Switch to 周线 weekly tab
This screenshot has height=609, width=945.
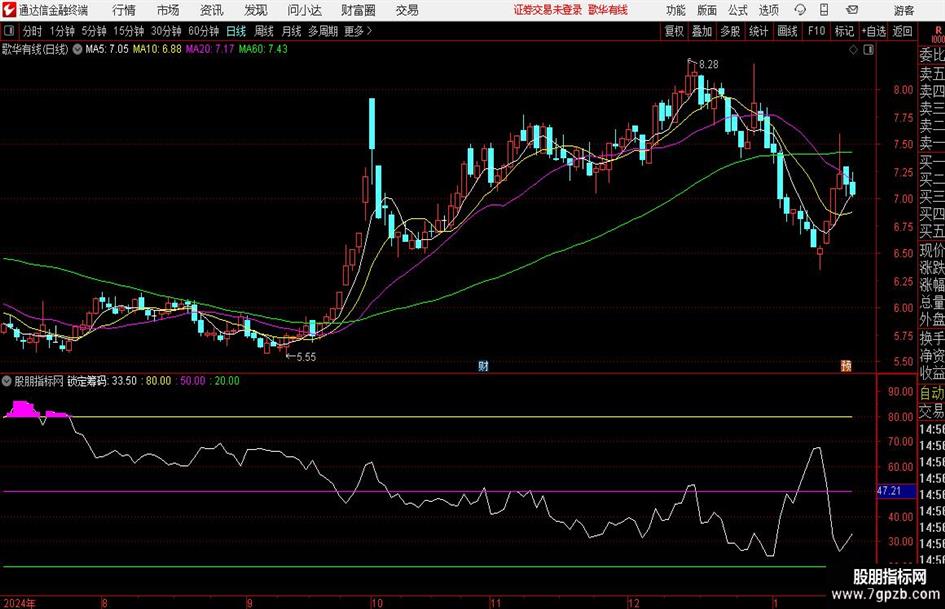[x=264, y=31]
